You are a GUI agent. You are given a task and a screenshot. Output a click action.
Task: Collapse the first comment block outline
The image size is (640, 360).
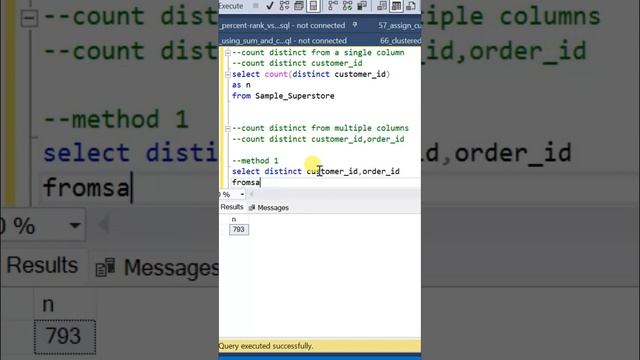pos(228,53)
